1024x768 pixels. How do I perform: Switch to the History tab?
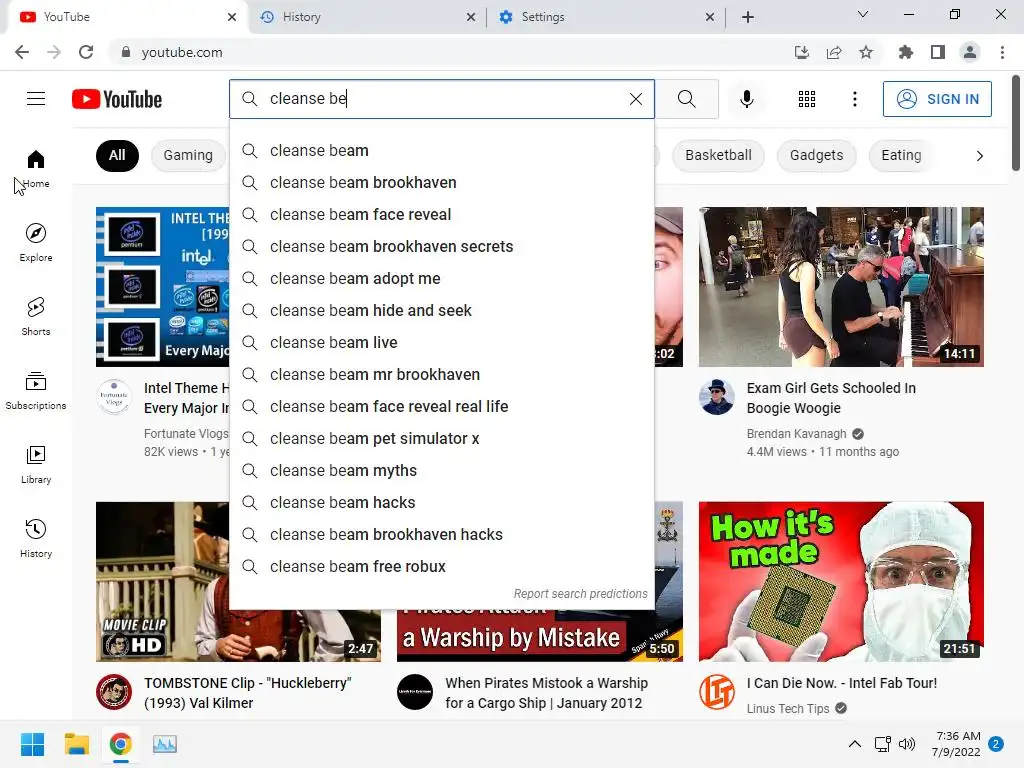pos(367,17)
